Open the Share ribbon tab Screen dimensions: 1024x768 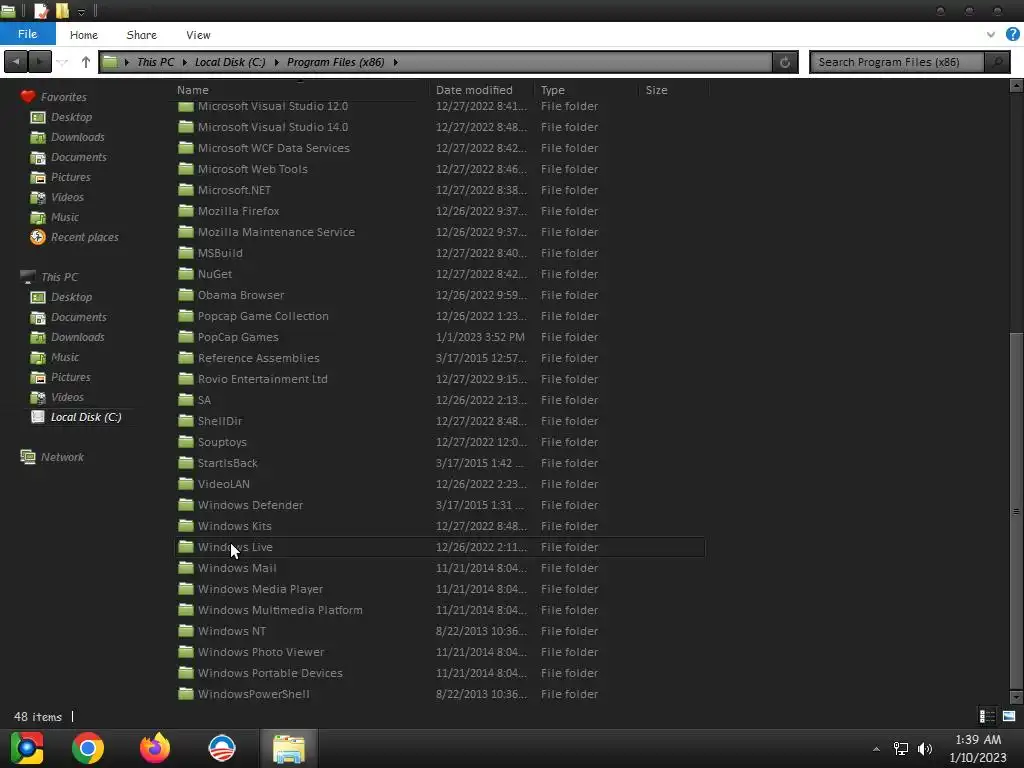[141, 35]
